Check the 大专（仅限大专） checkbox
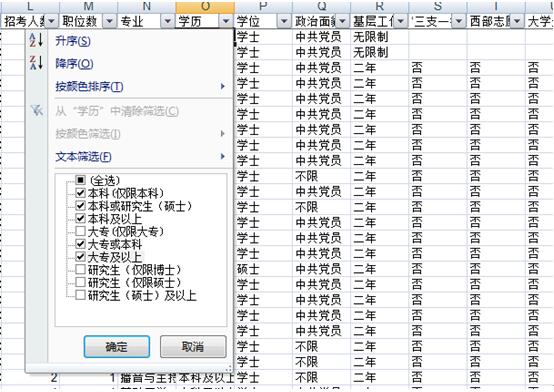 [81, 231]
